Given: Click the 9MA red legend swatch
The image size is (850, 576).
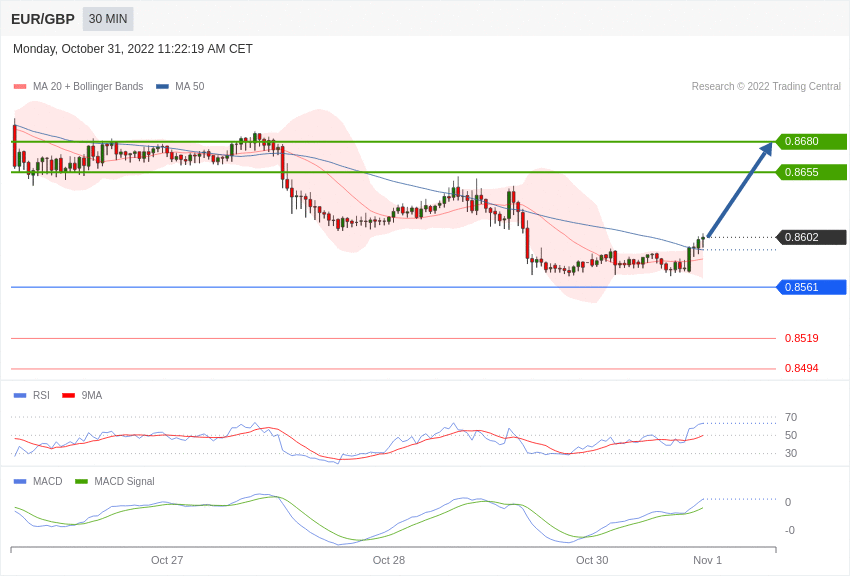Looking at the screenshot, I should (69, 396).
